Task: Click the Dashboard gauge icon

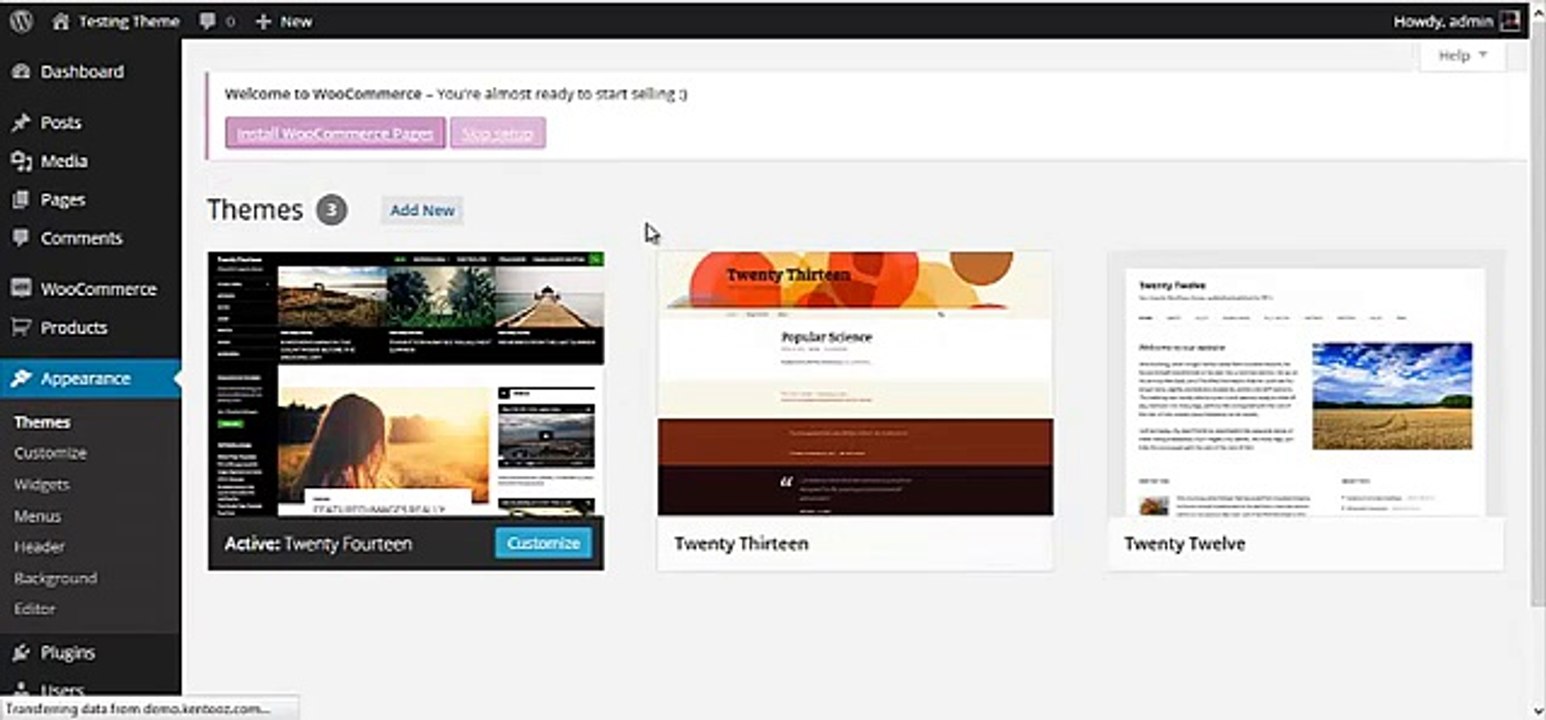Action: tap(21, 72)
